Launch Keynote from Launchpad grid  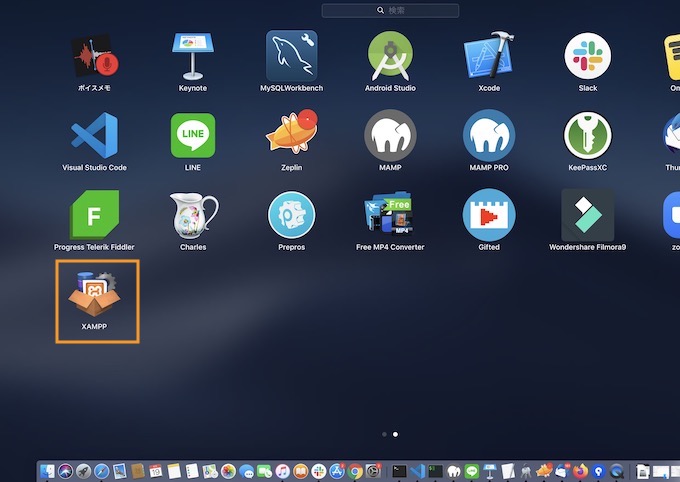193,56
